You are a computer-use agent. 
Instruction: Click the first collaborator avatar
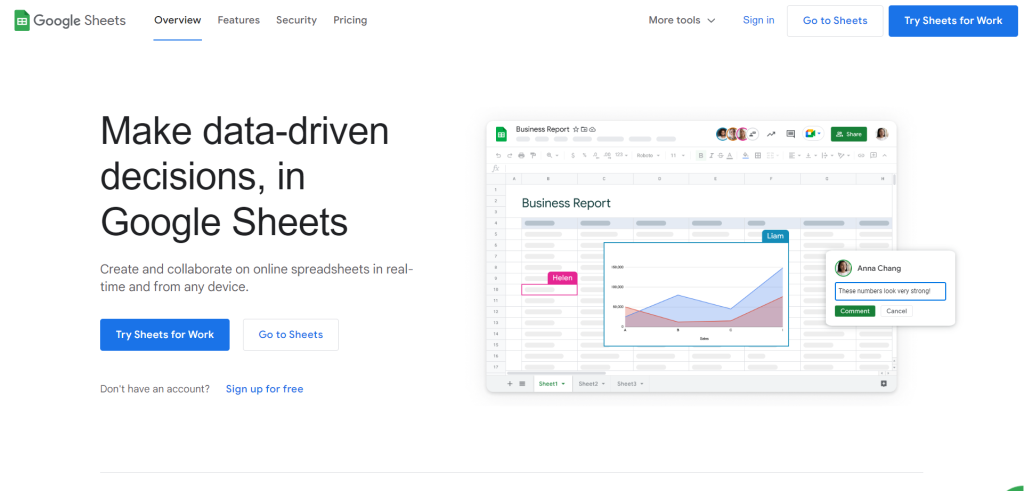[x=722, y=134]
